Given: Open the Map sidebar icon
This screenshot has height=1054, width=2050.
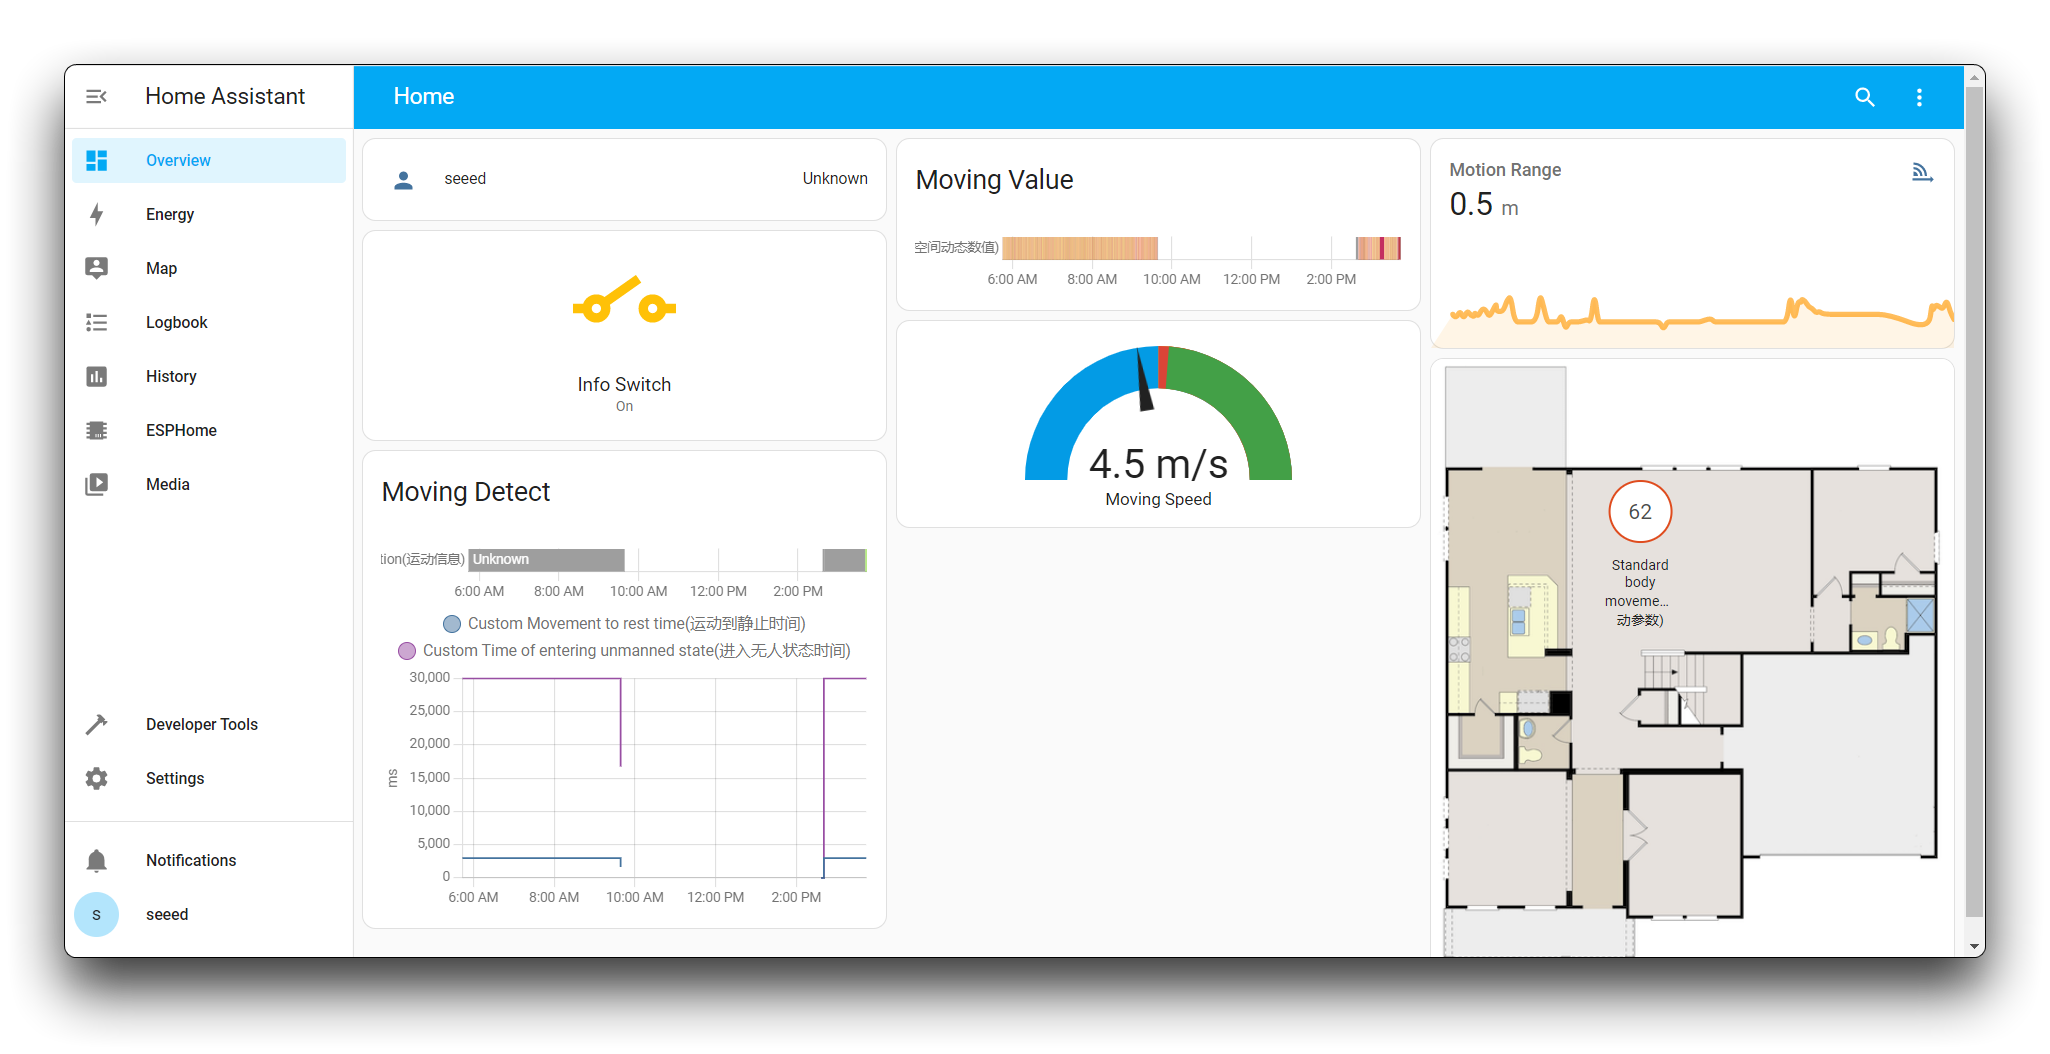Looking at the screenshot, I should pyautogui.click(x=97, y=268).
